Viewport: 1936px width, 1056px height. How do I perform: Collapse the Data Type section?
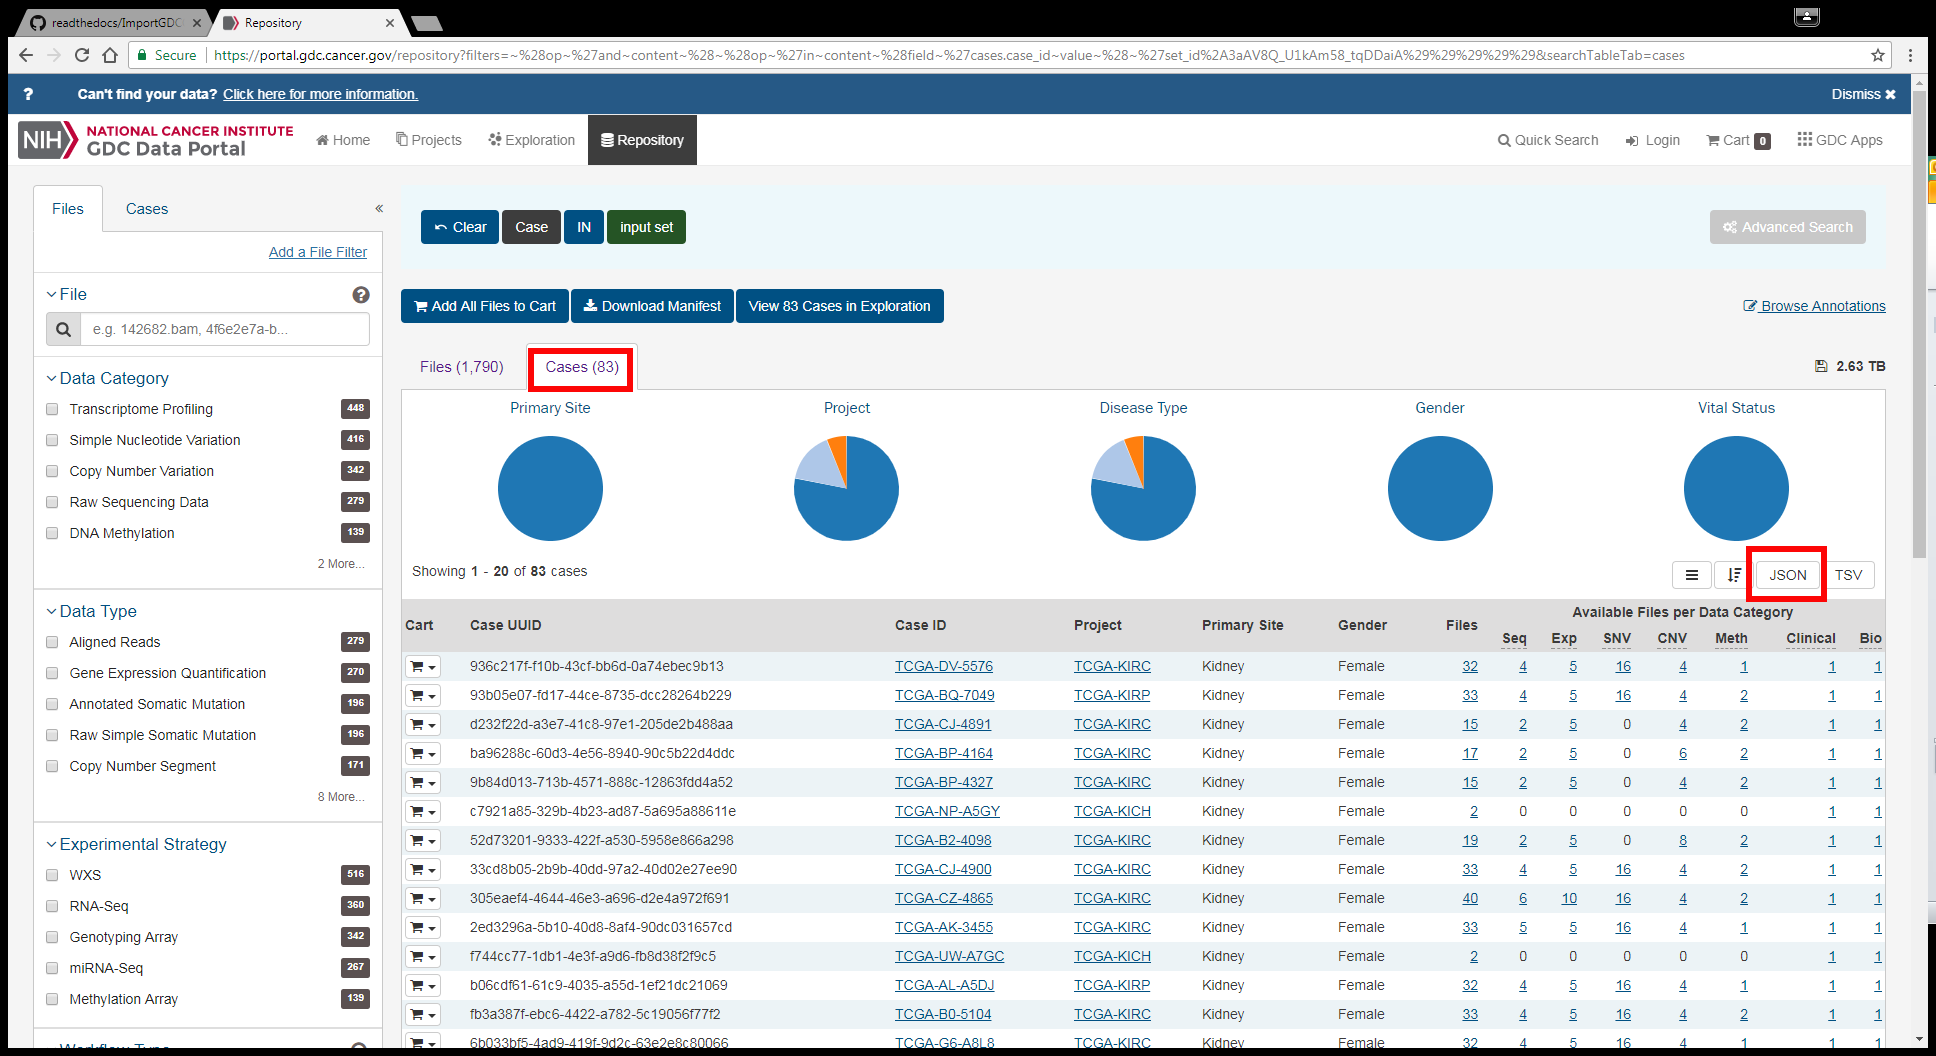(91, 611)
